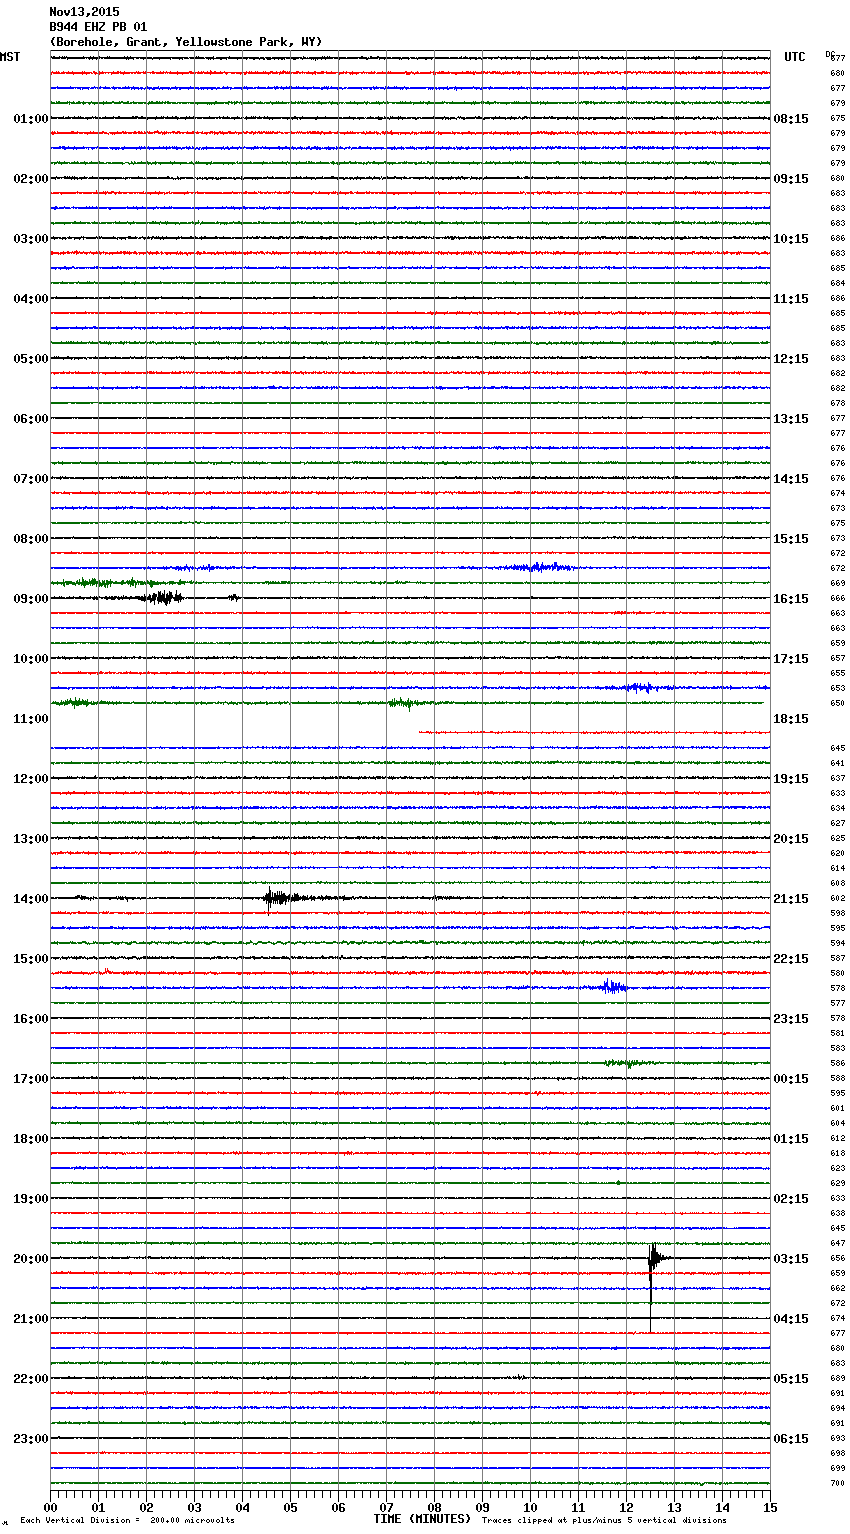Click the 08:15 UTC time label
The width and height of the screenshot is (850, 1534).
[x=791, y=119]
